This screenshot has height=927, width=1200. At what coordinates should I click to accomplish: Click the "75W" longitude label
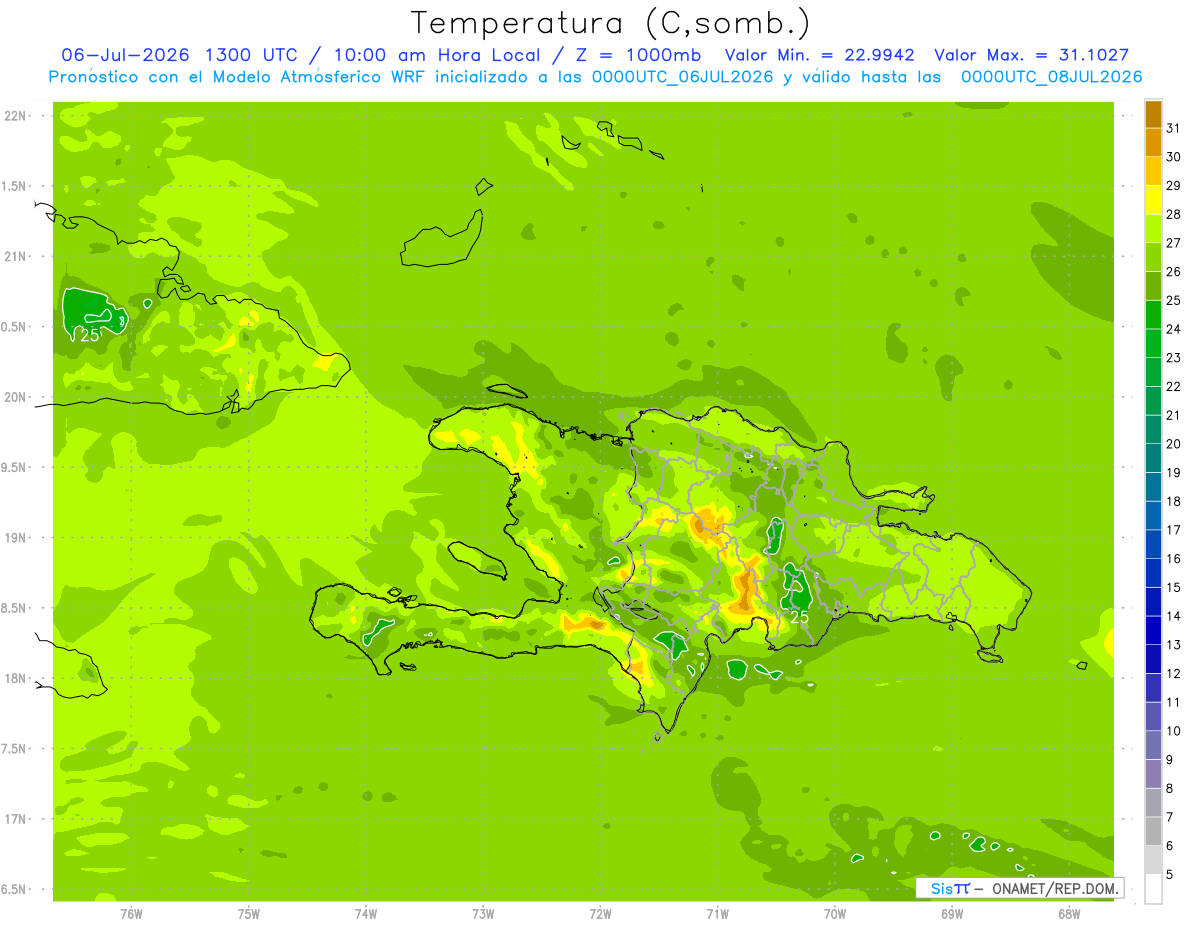pyautogui.click(x=249, y=913)
